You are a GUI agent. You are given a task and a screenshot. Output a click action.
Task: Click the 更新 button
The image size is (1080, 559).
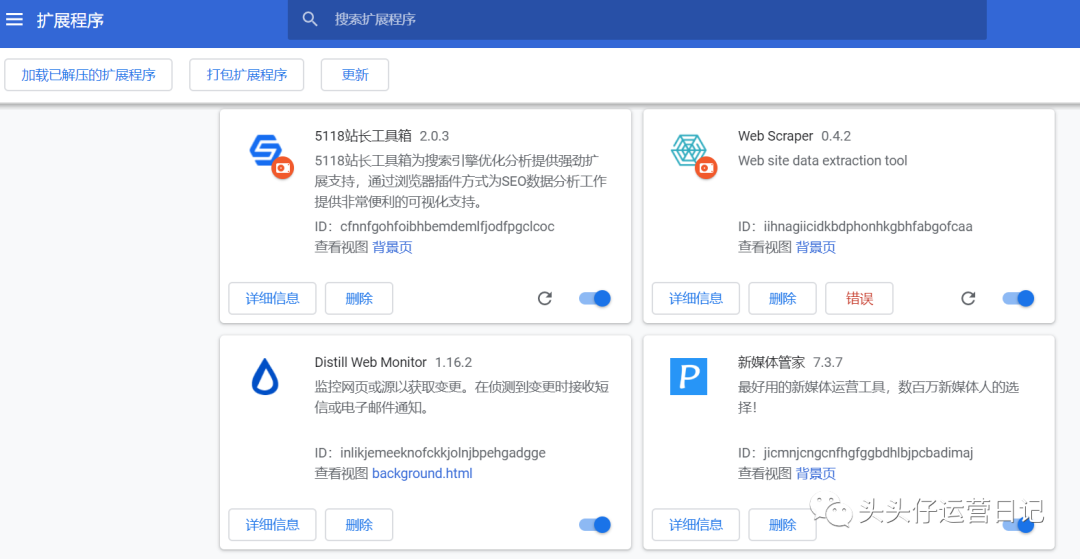355,75
